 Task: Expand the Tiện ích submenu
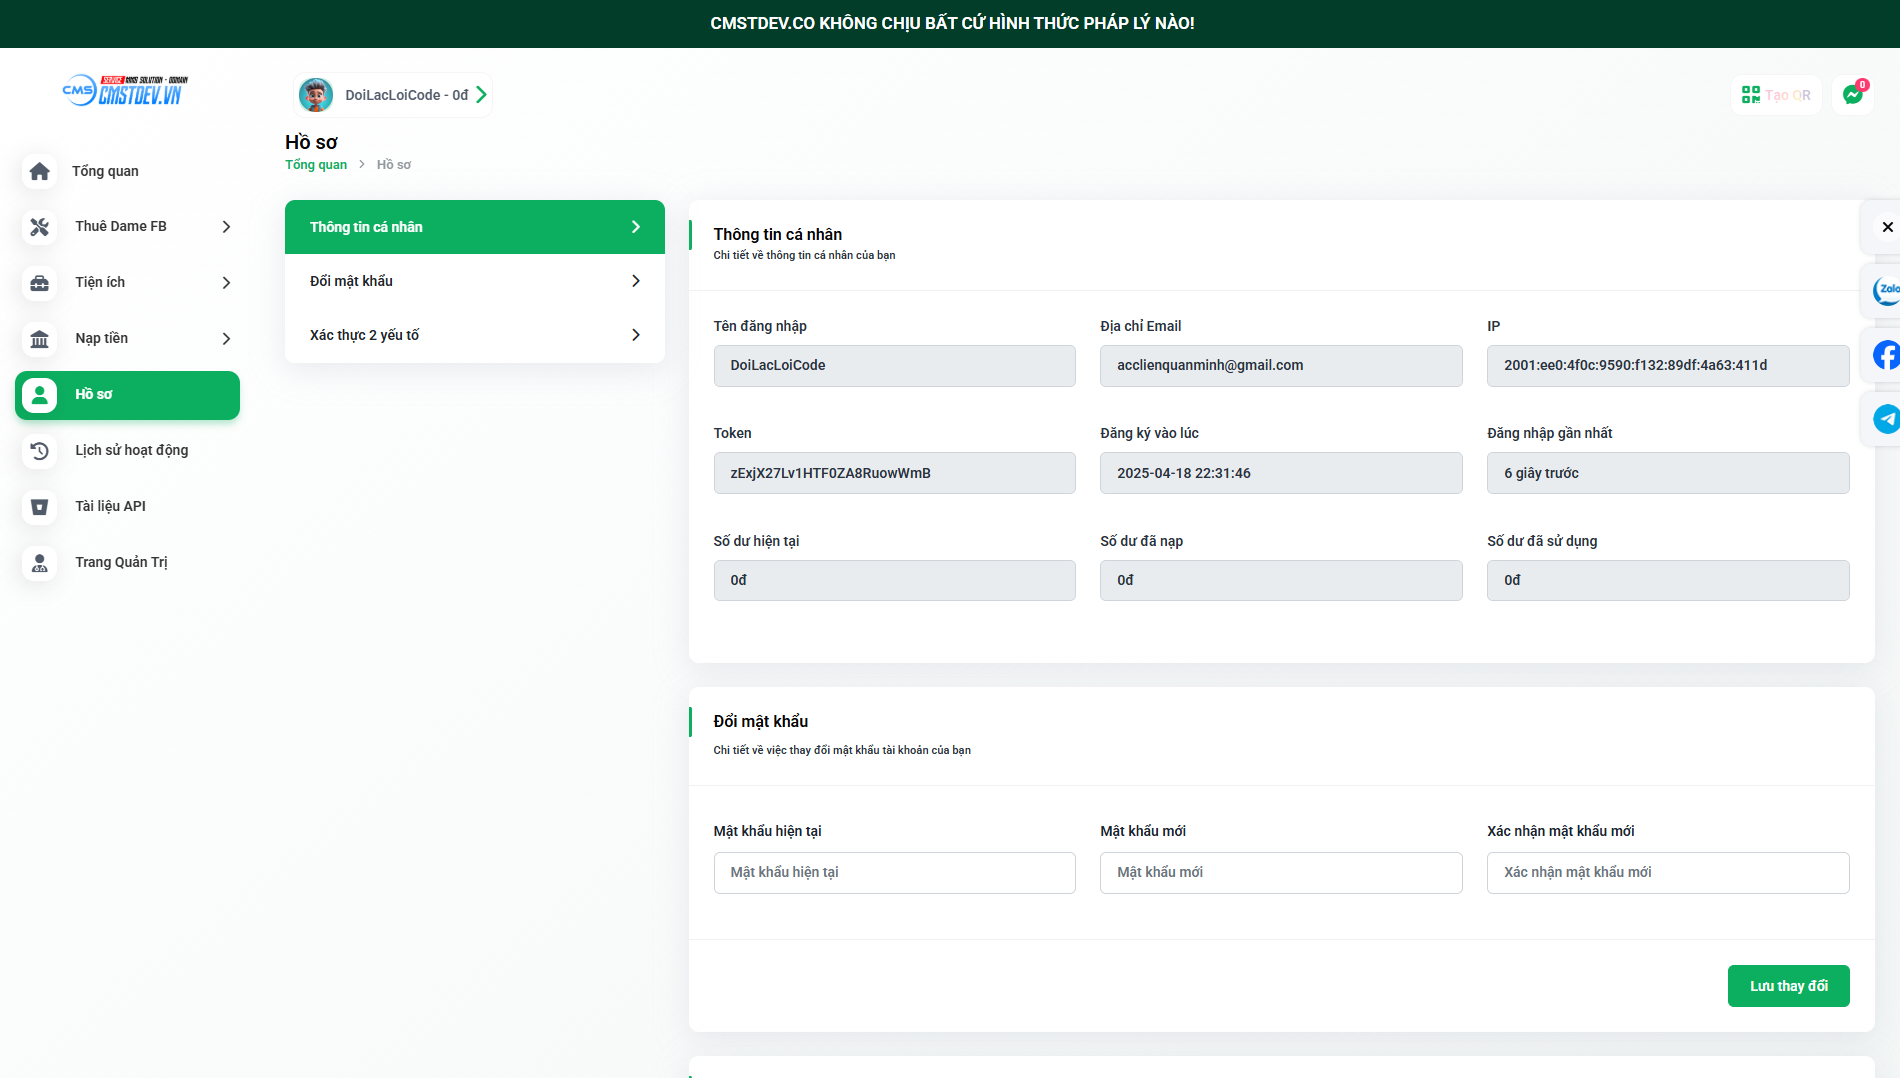click(x=226, y=283)
